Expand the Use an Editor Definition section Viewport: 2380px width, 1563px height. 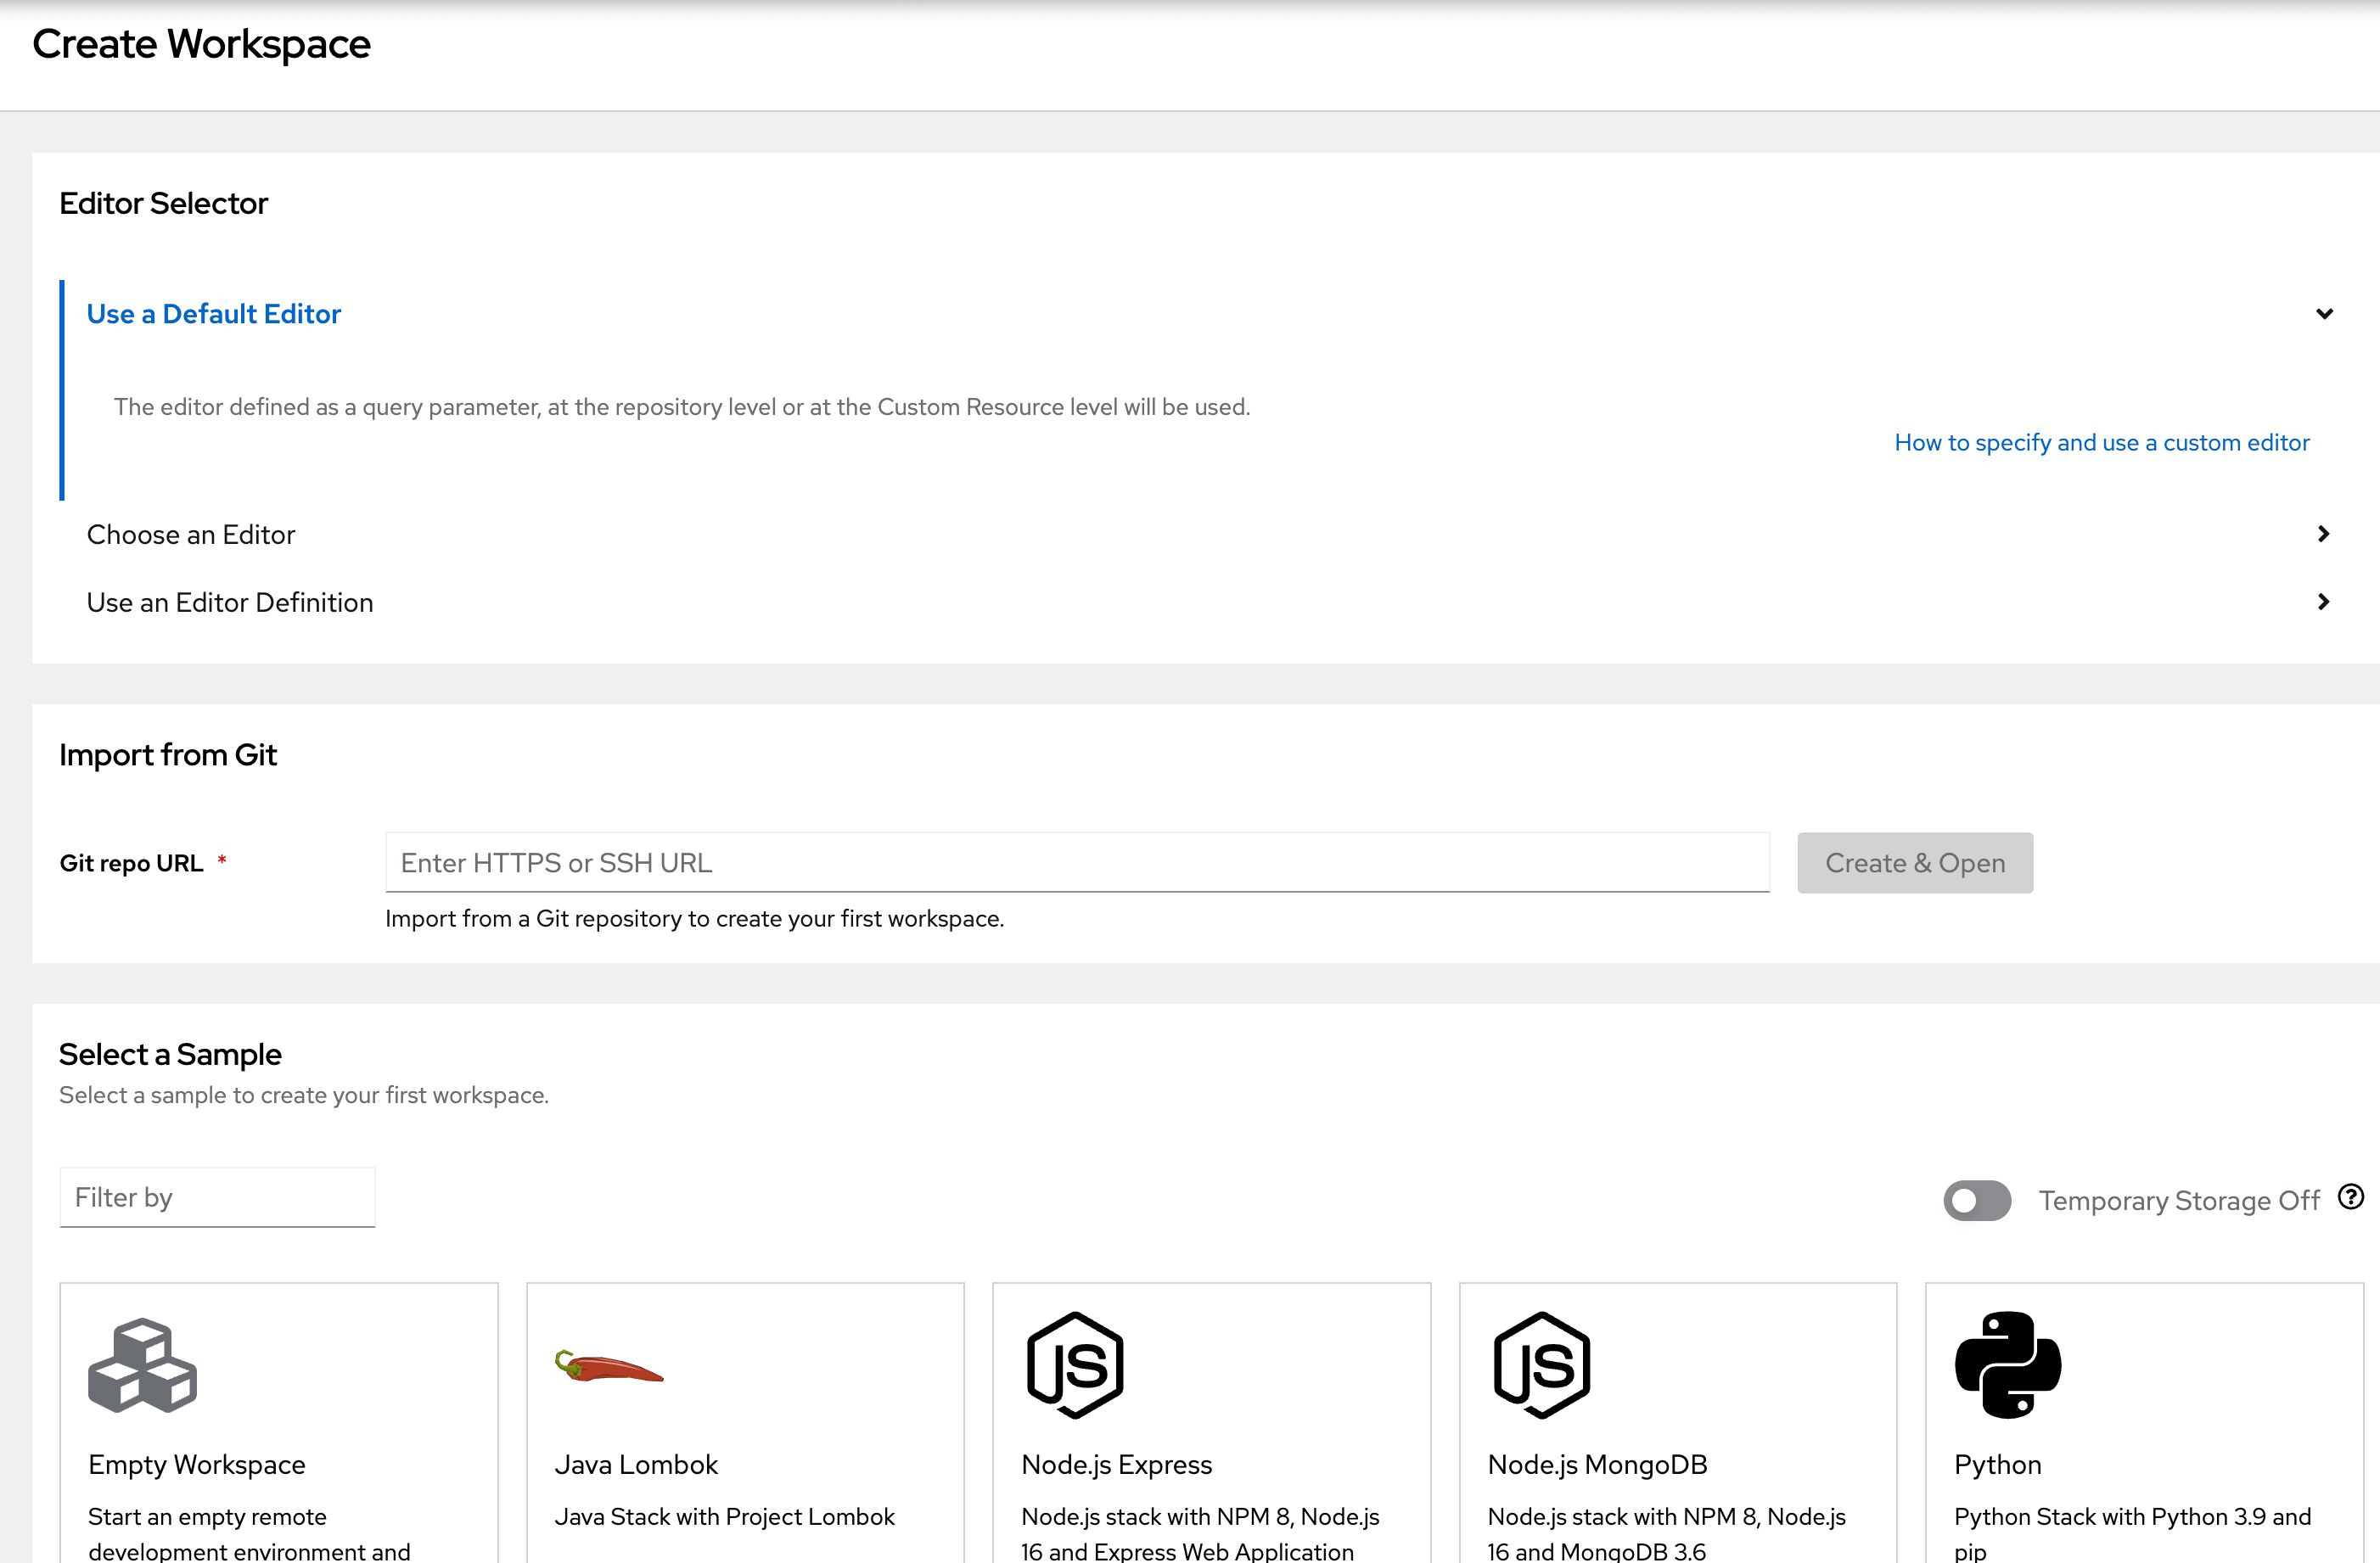[2324, 602]
